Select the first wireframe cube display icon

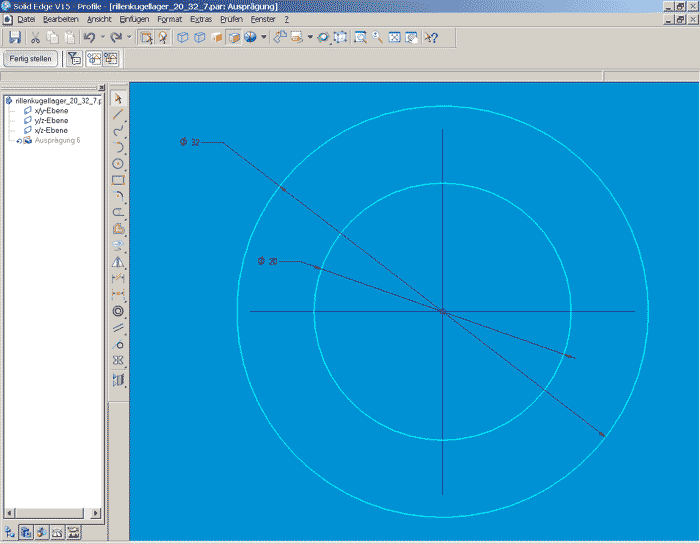183,37
